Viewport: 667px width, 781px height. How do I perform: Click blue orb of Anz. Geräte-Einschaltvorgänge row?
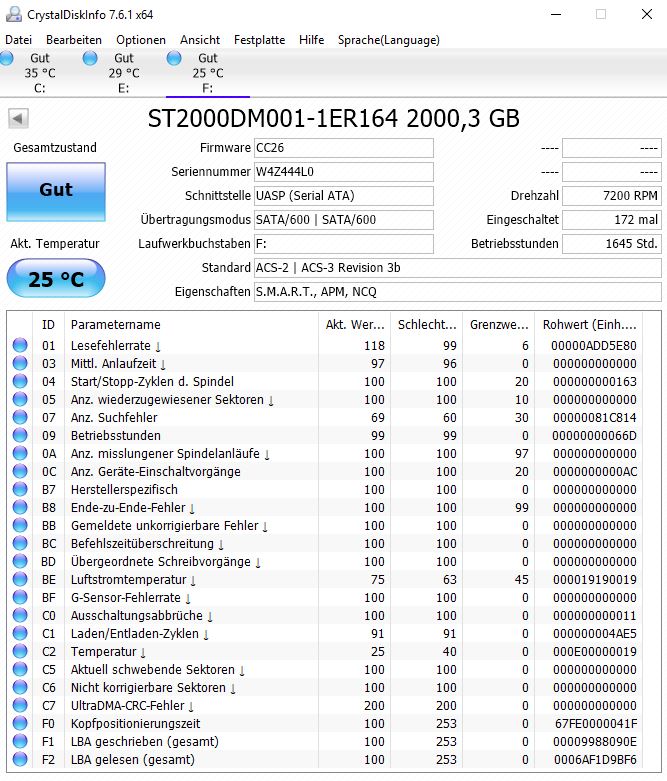(x=20, y=471)
